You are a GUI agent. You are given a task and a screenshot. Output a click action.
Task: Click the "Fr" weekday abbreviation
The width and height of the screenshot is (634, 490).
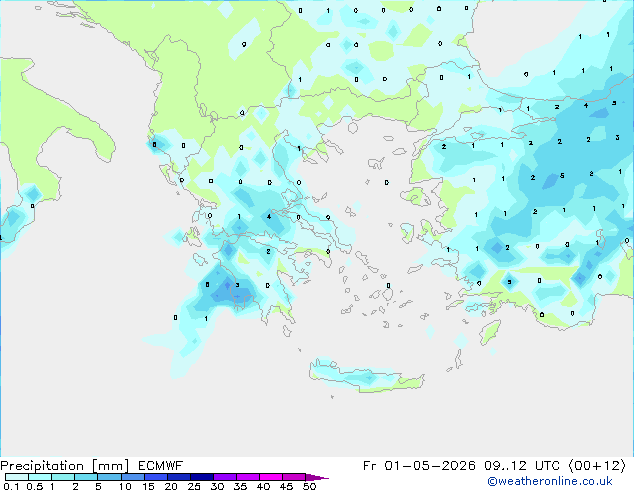(370, 466)
